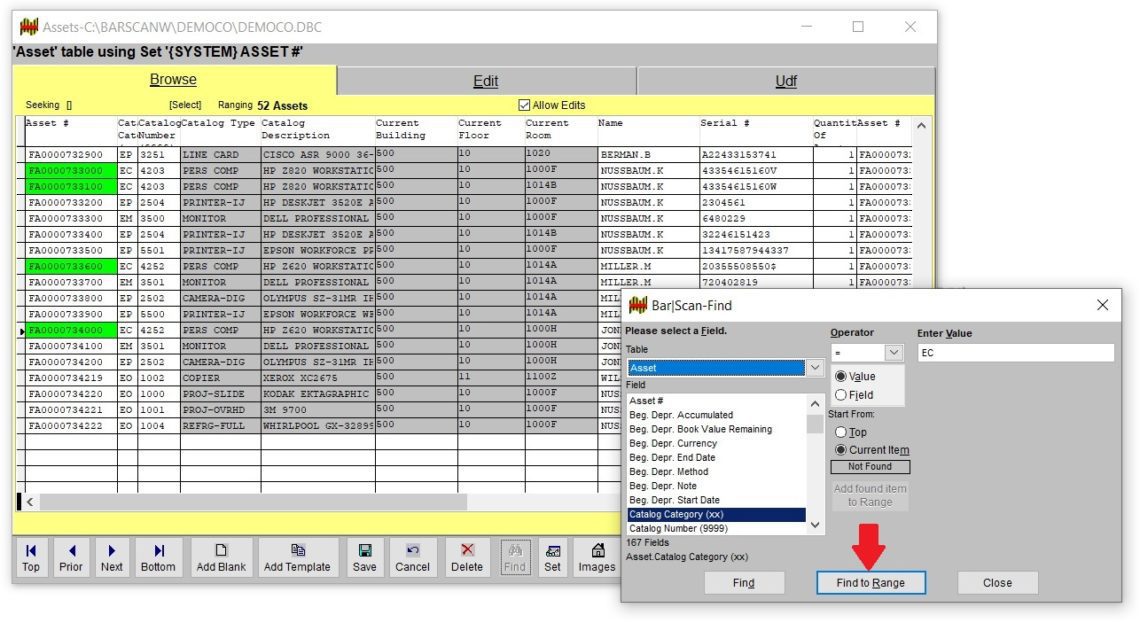Switch to the Edit tab
The width and height of the screenshot is (1140, 623).
coord(486,81)
